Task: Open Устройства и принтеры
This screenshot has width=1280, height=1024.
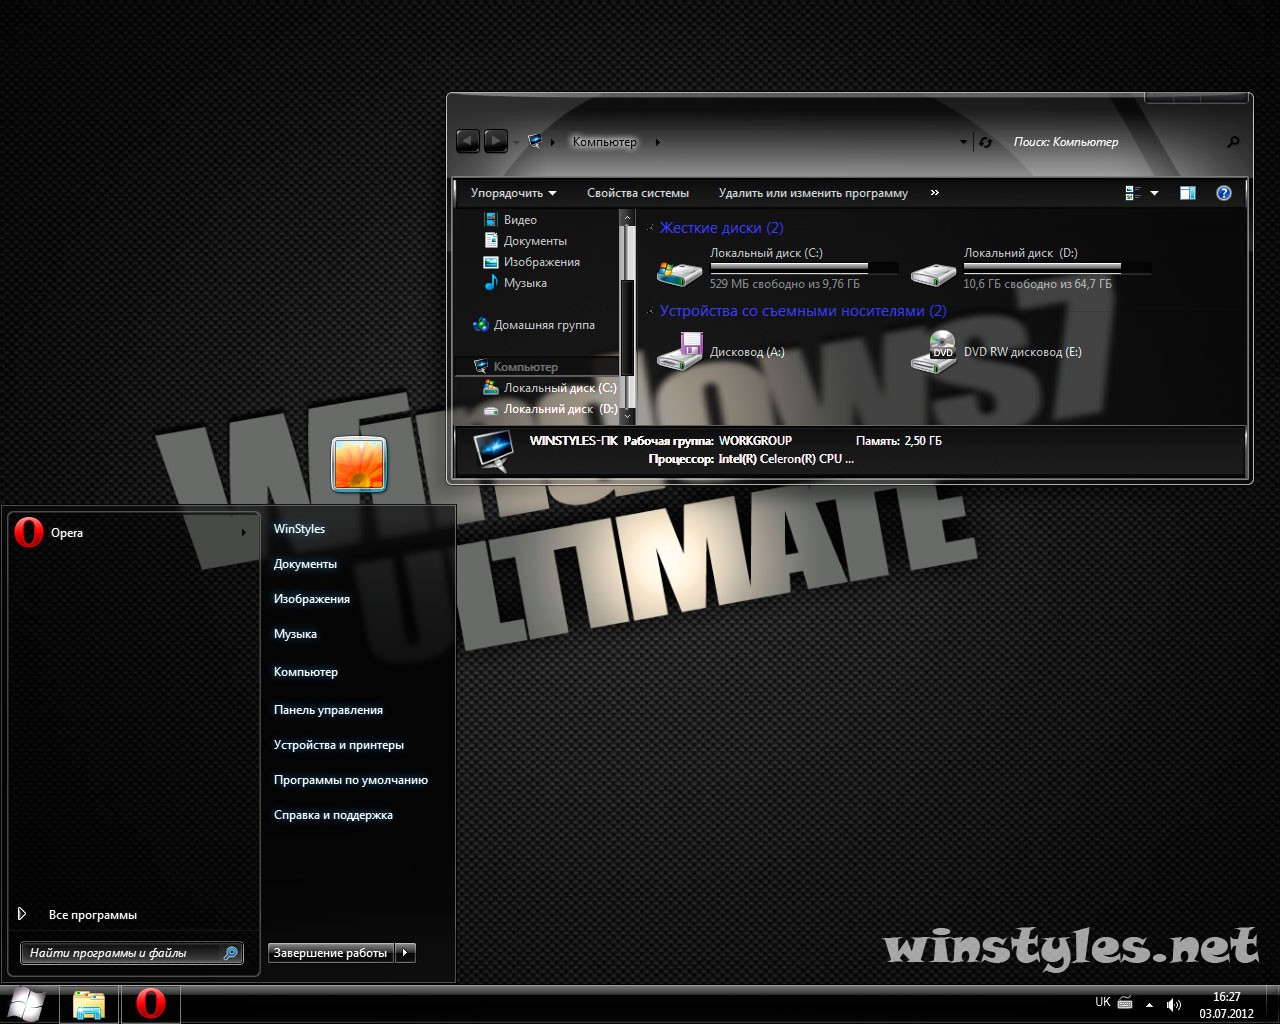Action: [339, 745]
